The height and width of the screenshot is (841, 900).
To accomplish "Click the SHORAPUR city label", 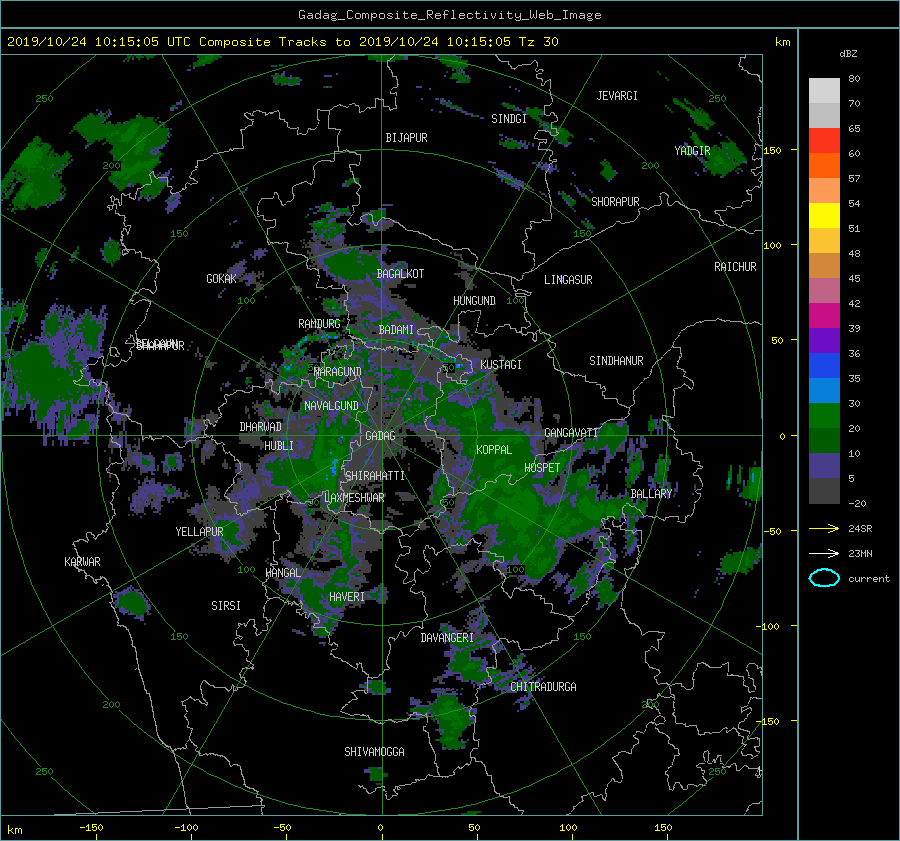I will (x=615, y=202).
